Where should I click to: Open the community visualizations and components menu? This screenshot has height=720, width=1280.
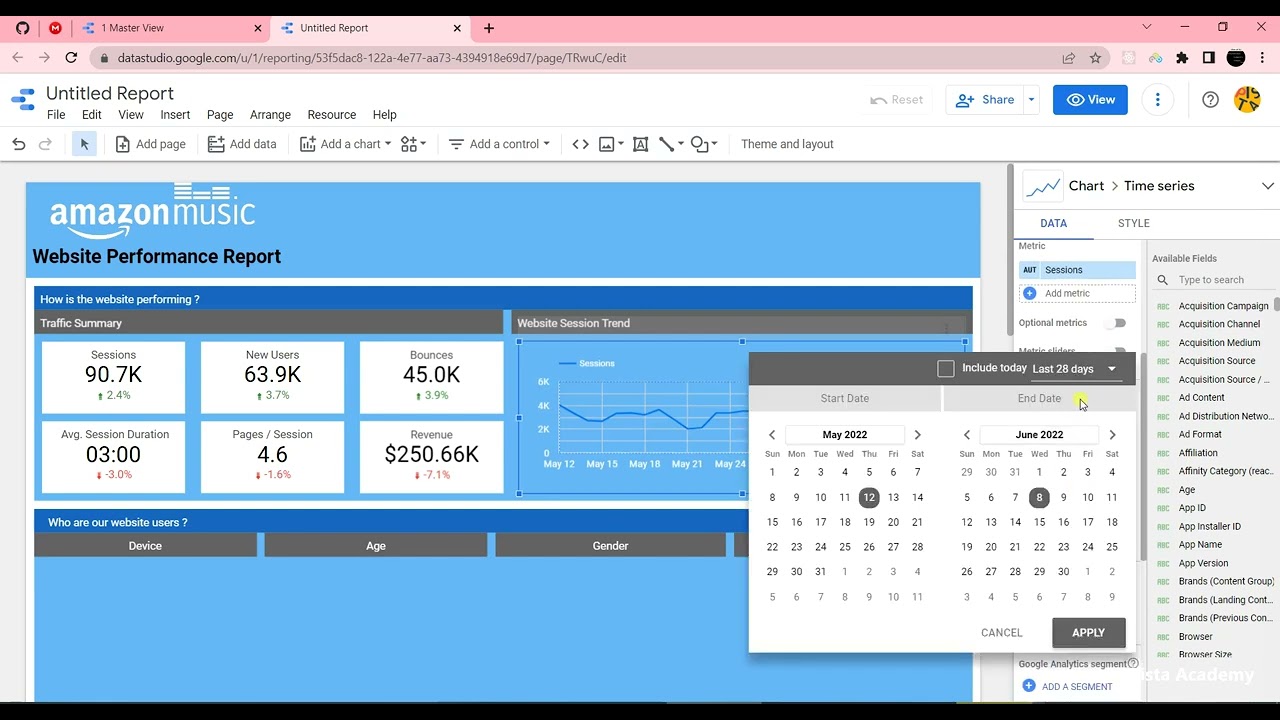click(413, 144)
